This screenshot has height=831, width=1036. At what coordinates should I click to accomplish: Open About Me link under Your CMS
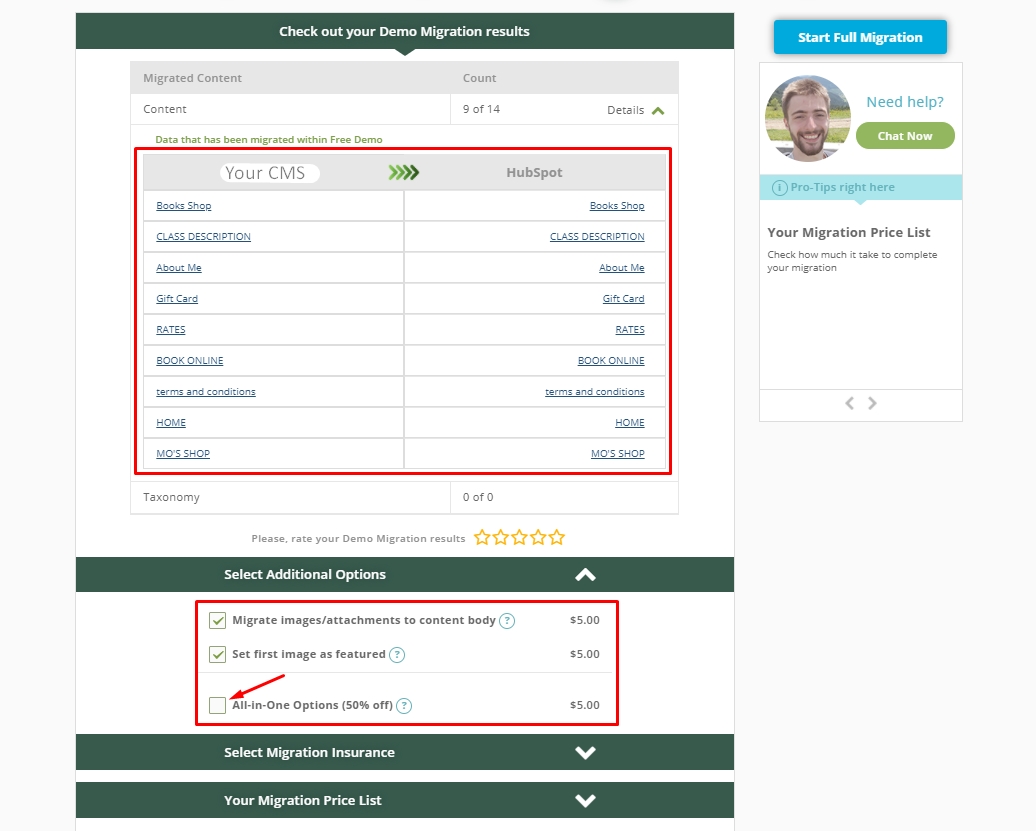point(178,268)
